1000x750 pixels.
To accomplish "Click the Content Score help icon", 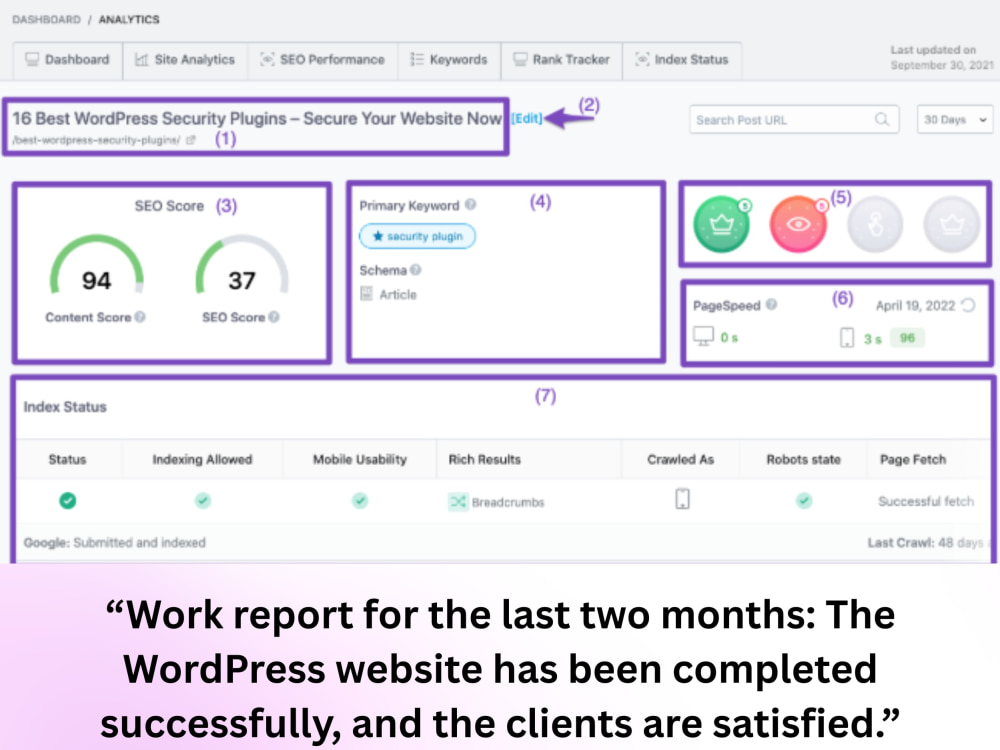I will coord(140,317).
